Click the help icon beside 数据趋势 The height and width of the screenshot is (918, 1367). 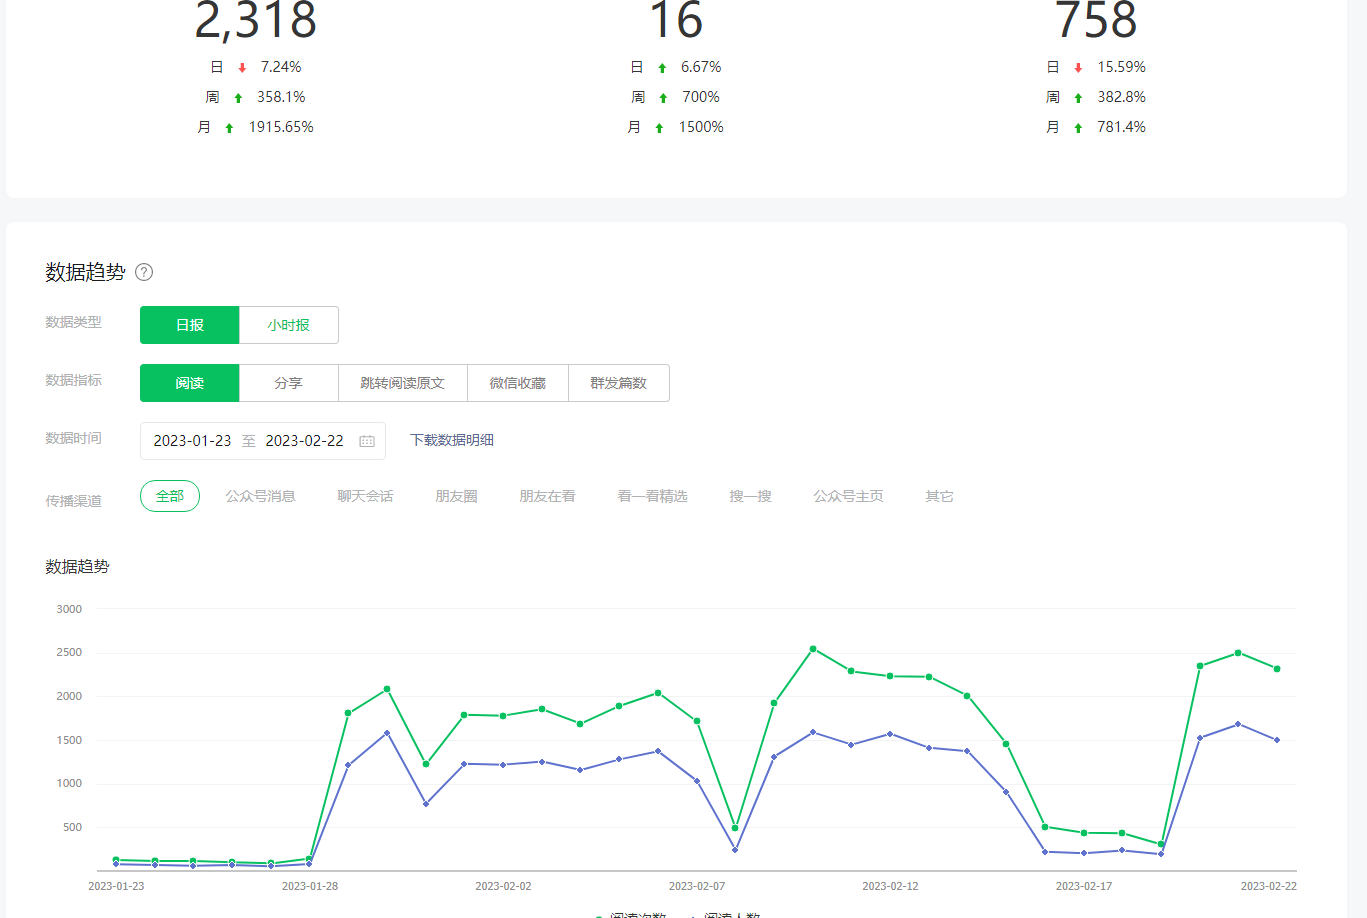click(x=144, y=272)
